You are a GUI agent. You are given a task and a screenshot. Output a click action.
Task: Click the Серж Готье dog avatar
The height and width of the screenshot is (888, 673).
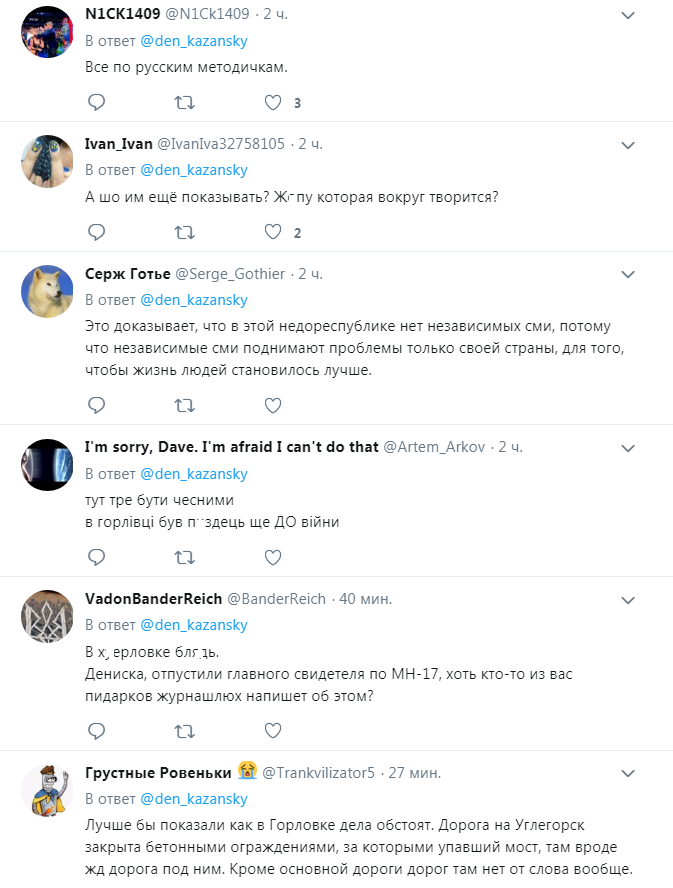pos(46,290)
